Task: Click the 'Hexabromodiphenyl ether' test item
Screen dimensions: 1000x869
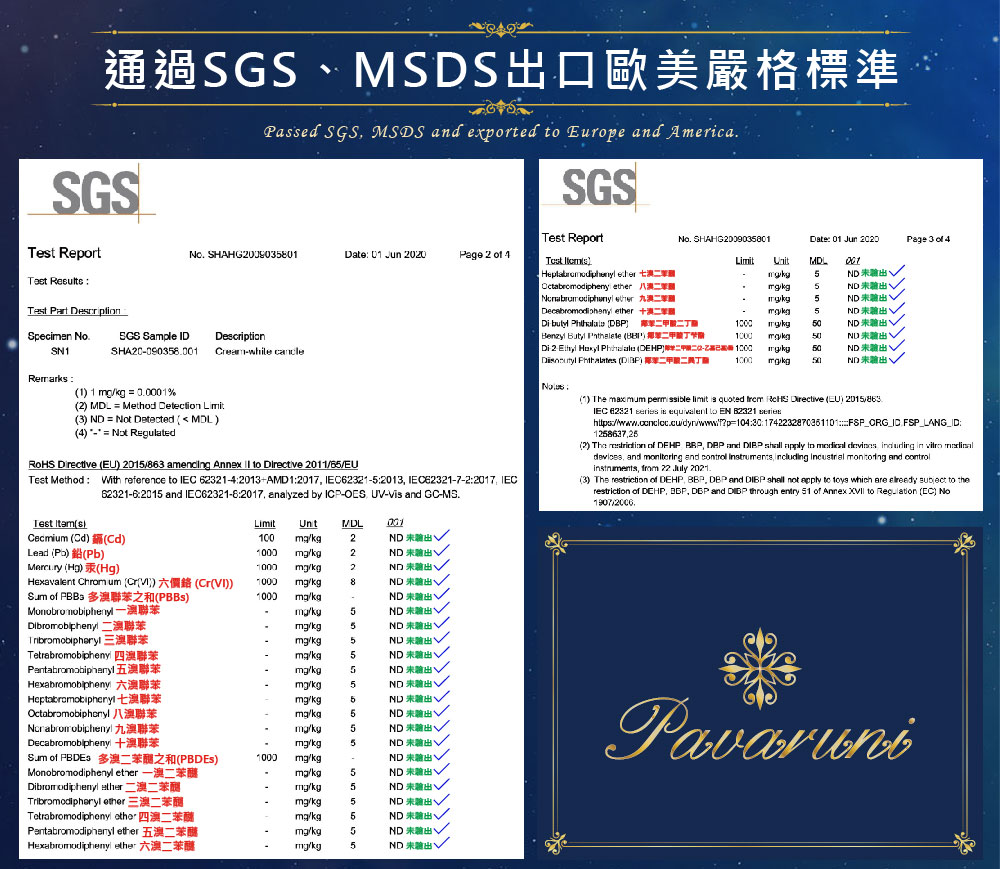Action: 111,846
